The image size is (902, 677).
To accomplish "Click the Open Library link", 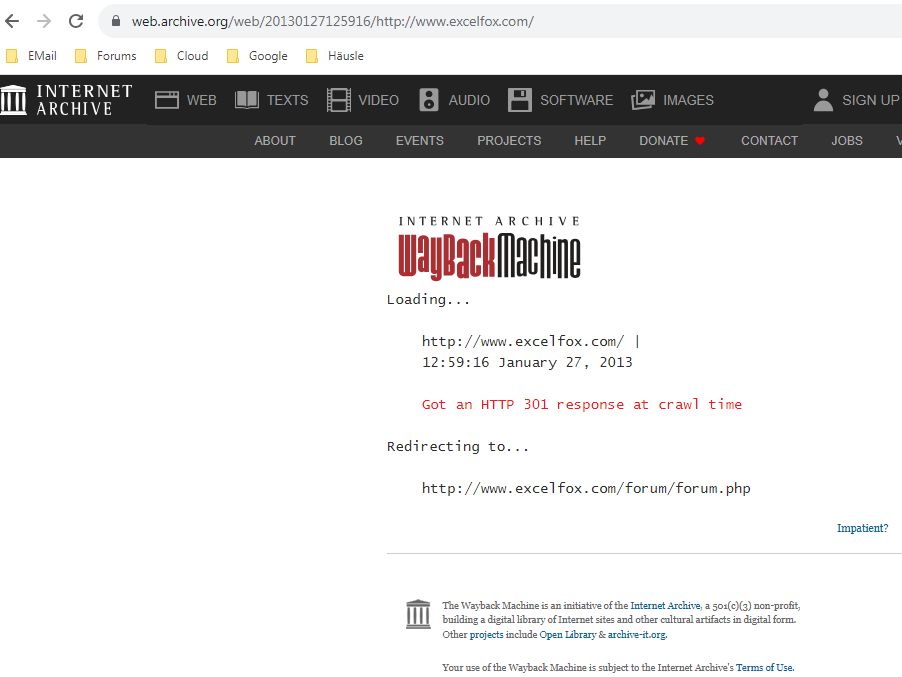I will [x=567, y=635].
